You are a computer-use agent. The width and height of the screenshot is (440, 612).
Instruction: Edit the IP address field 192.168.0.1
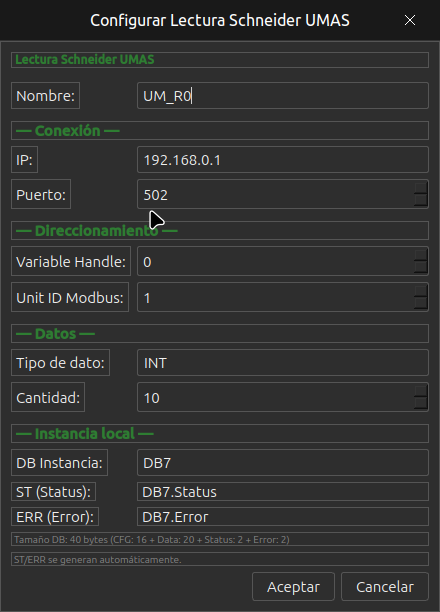pos(283,160)
